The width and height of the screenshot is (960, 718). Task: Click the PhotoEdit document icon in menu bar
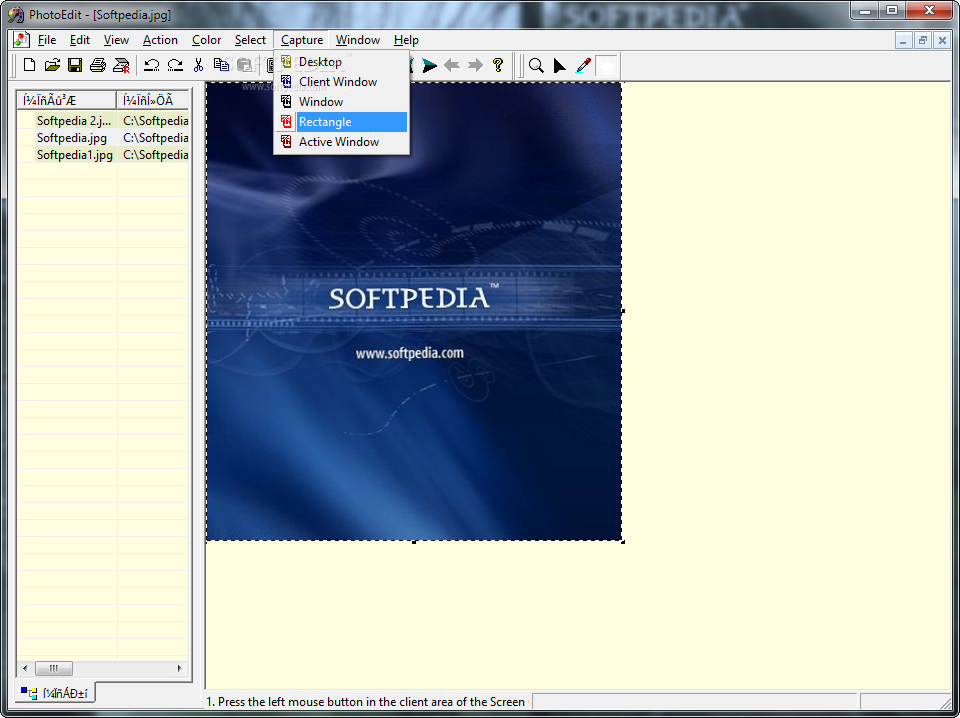(x=21, y=40)
